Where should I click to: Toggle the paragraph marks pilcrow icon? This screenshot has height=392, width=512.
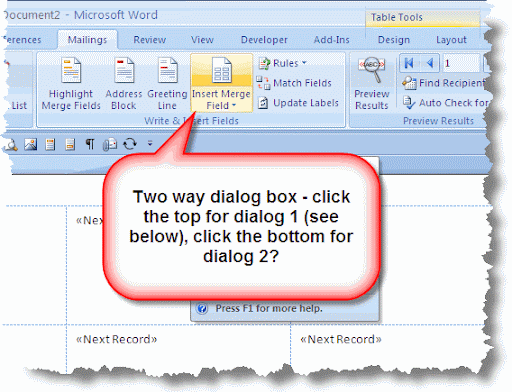coord(90,144)
